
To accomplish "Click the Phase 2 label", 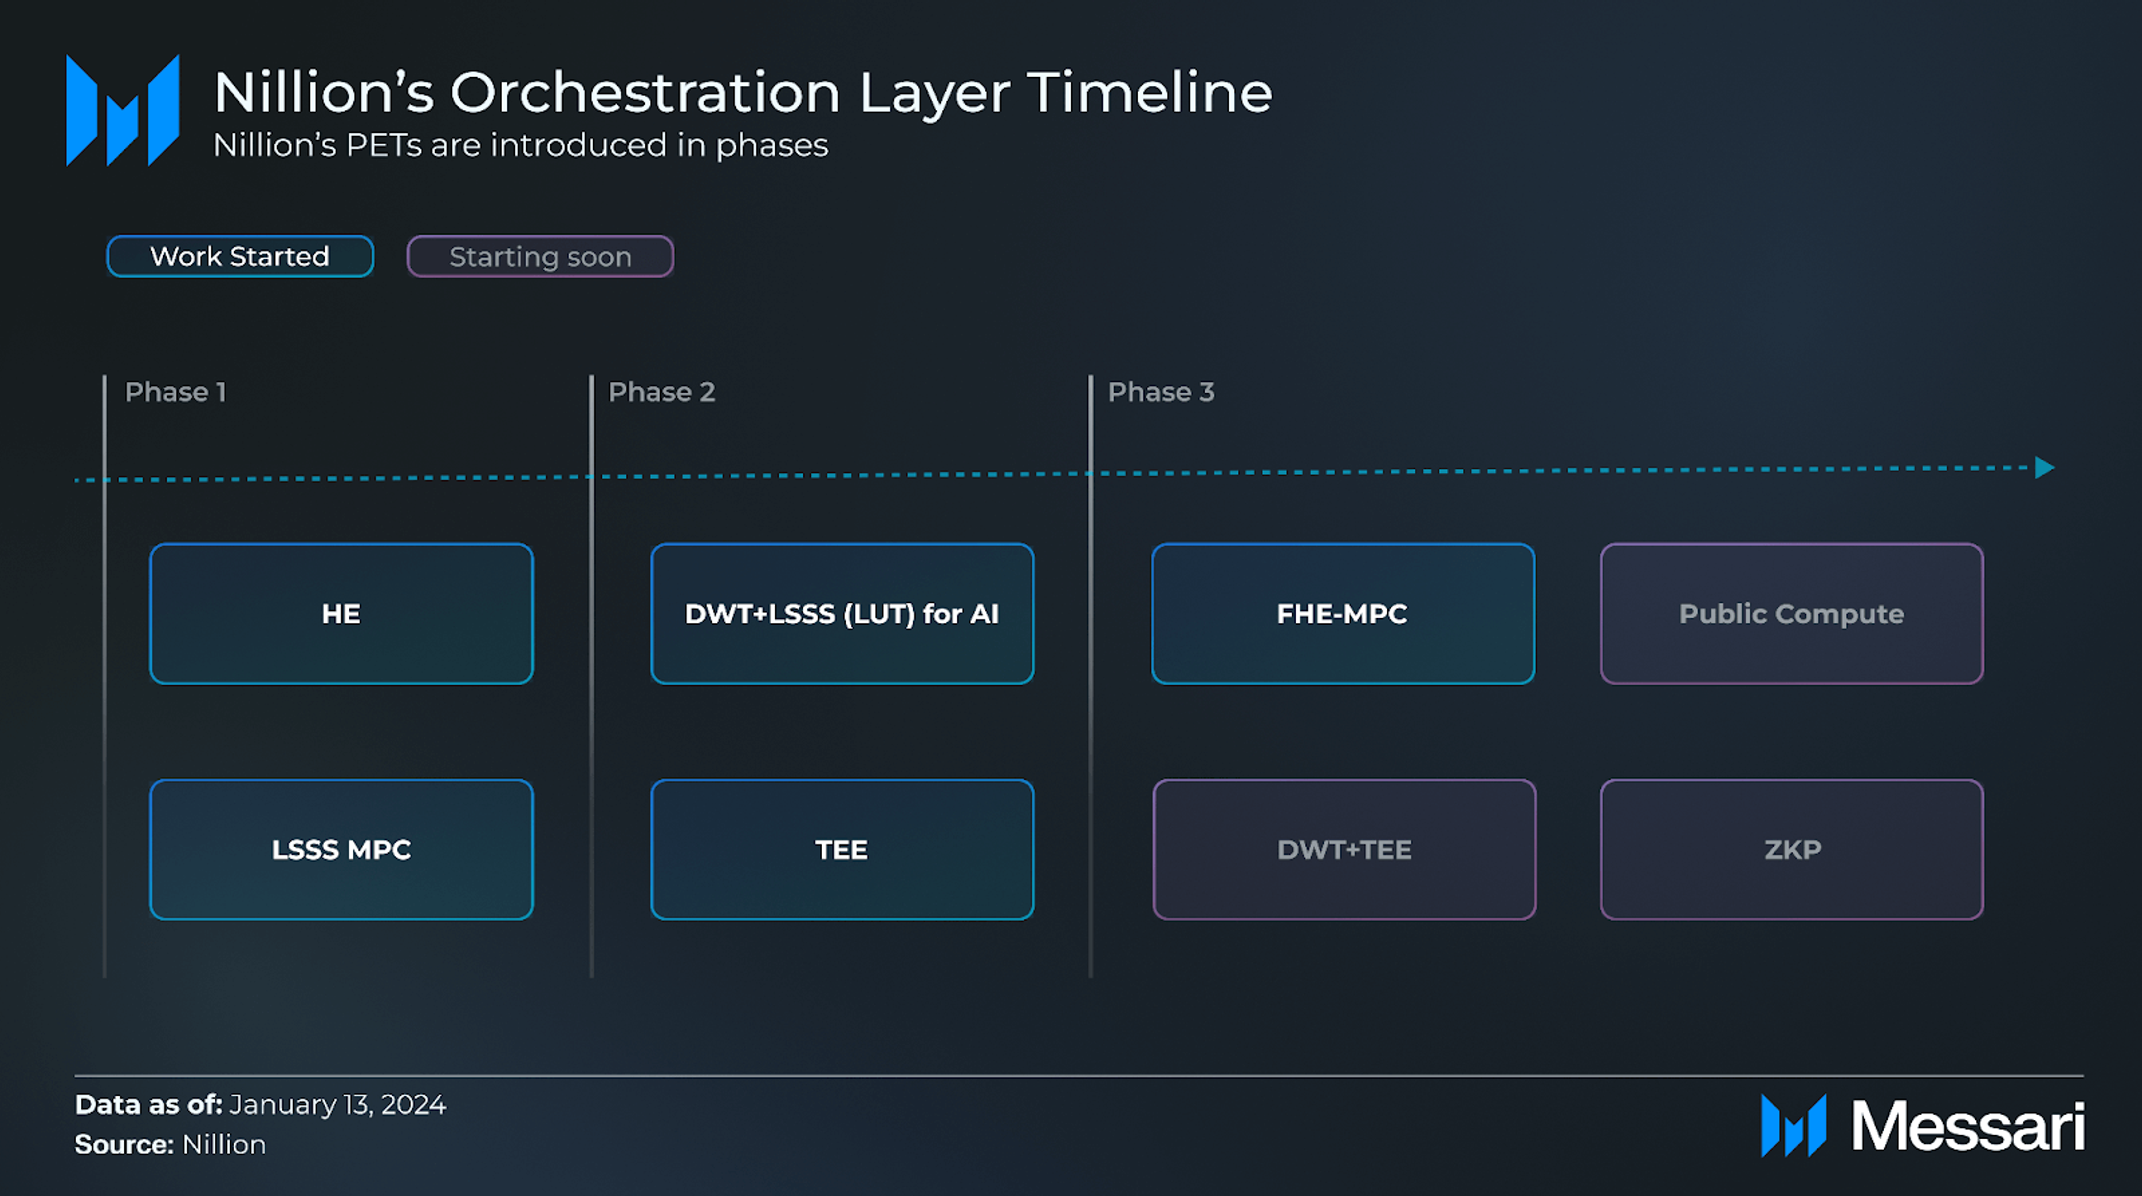I will pyautogui.click(x=661, y=392).
